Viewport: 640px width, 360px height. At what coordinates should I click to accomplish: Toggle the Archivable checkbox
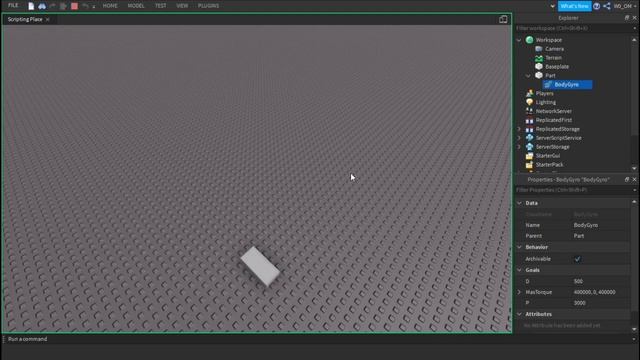pyautogui.click(x=577, y=259)
